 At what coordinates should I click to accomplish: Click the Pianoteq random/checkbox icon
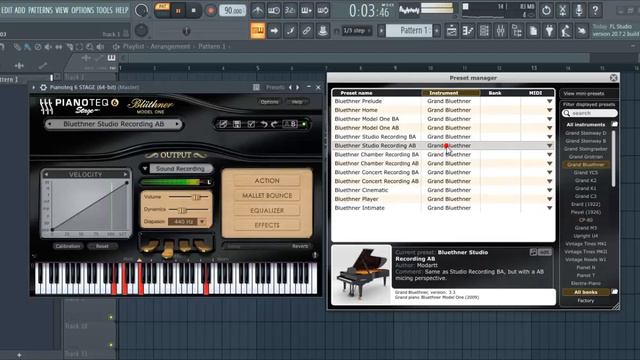[251, 124]
